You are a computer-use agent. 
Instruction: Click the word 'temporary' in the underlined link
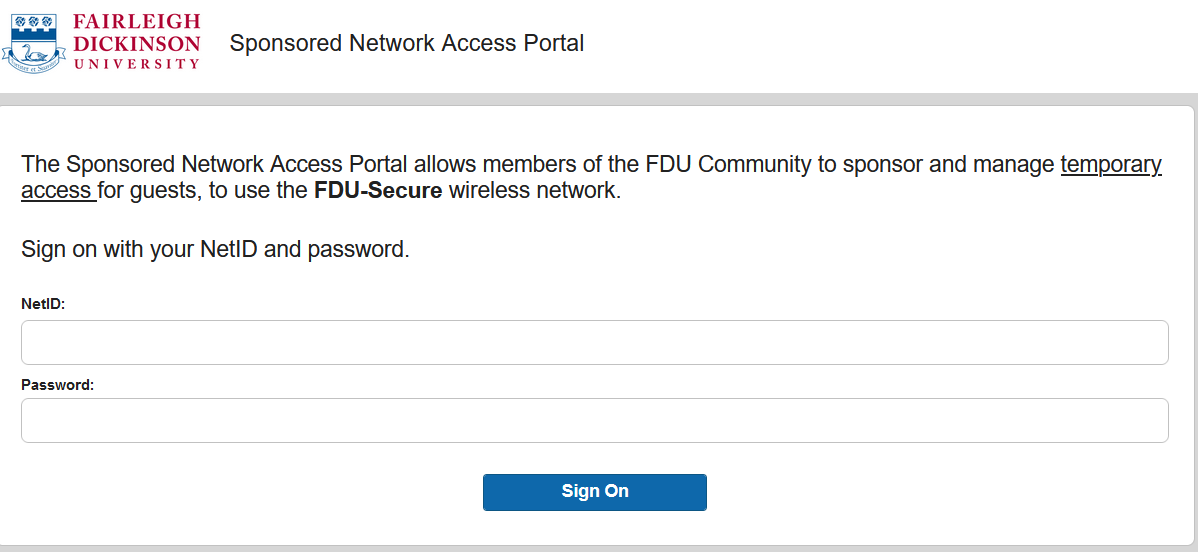(1111, 165)
